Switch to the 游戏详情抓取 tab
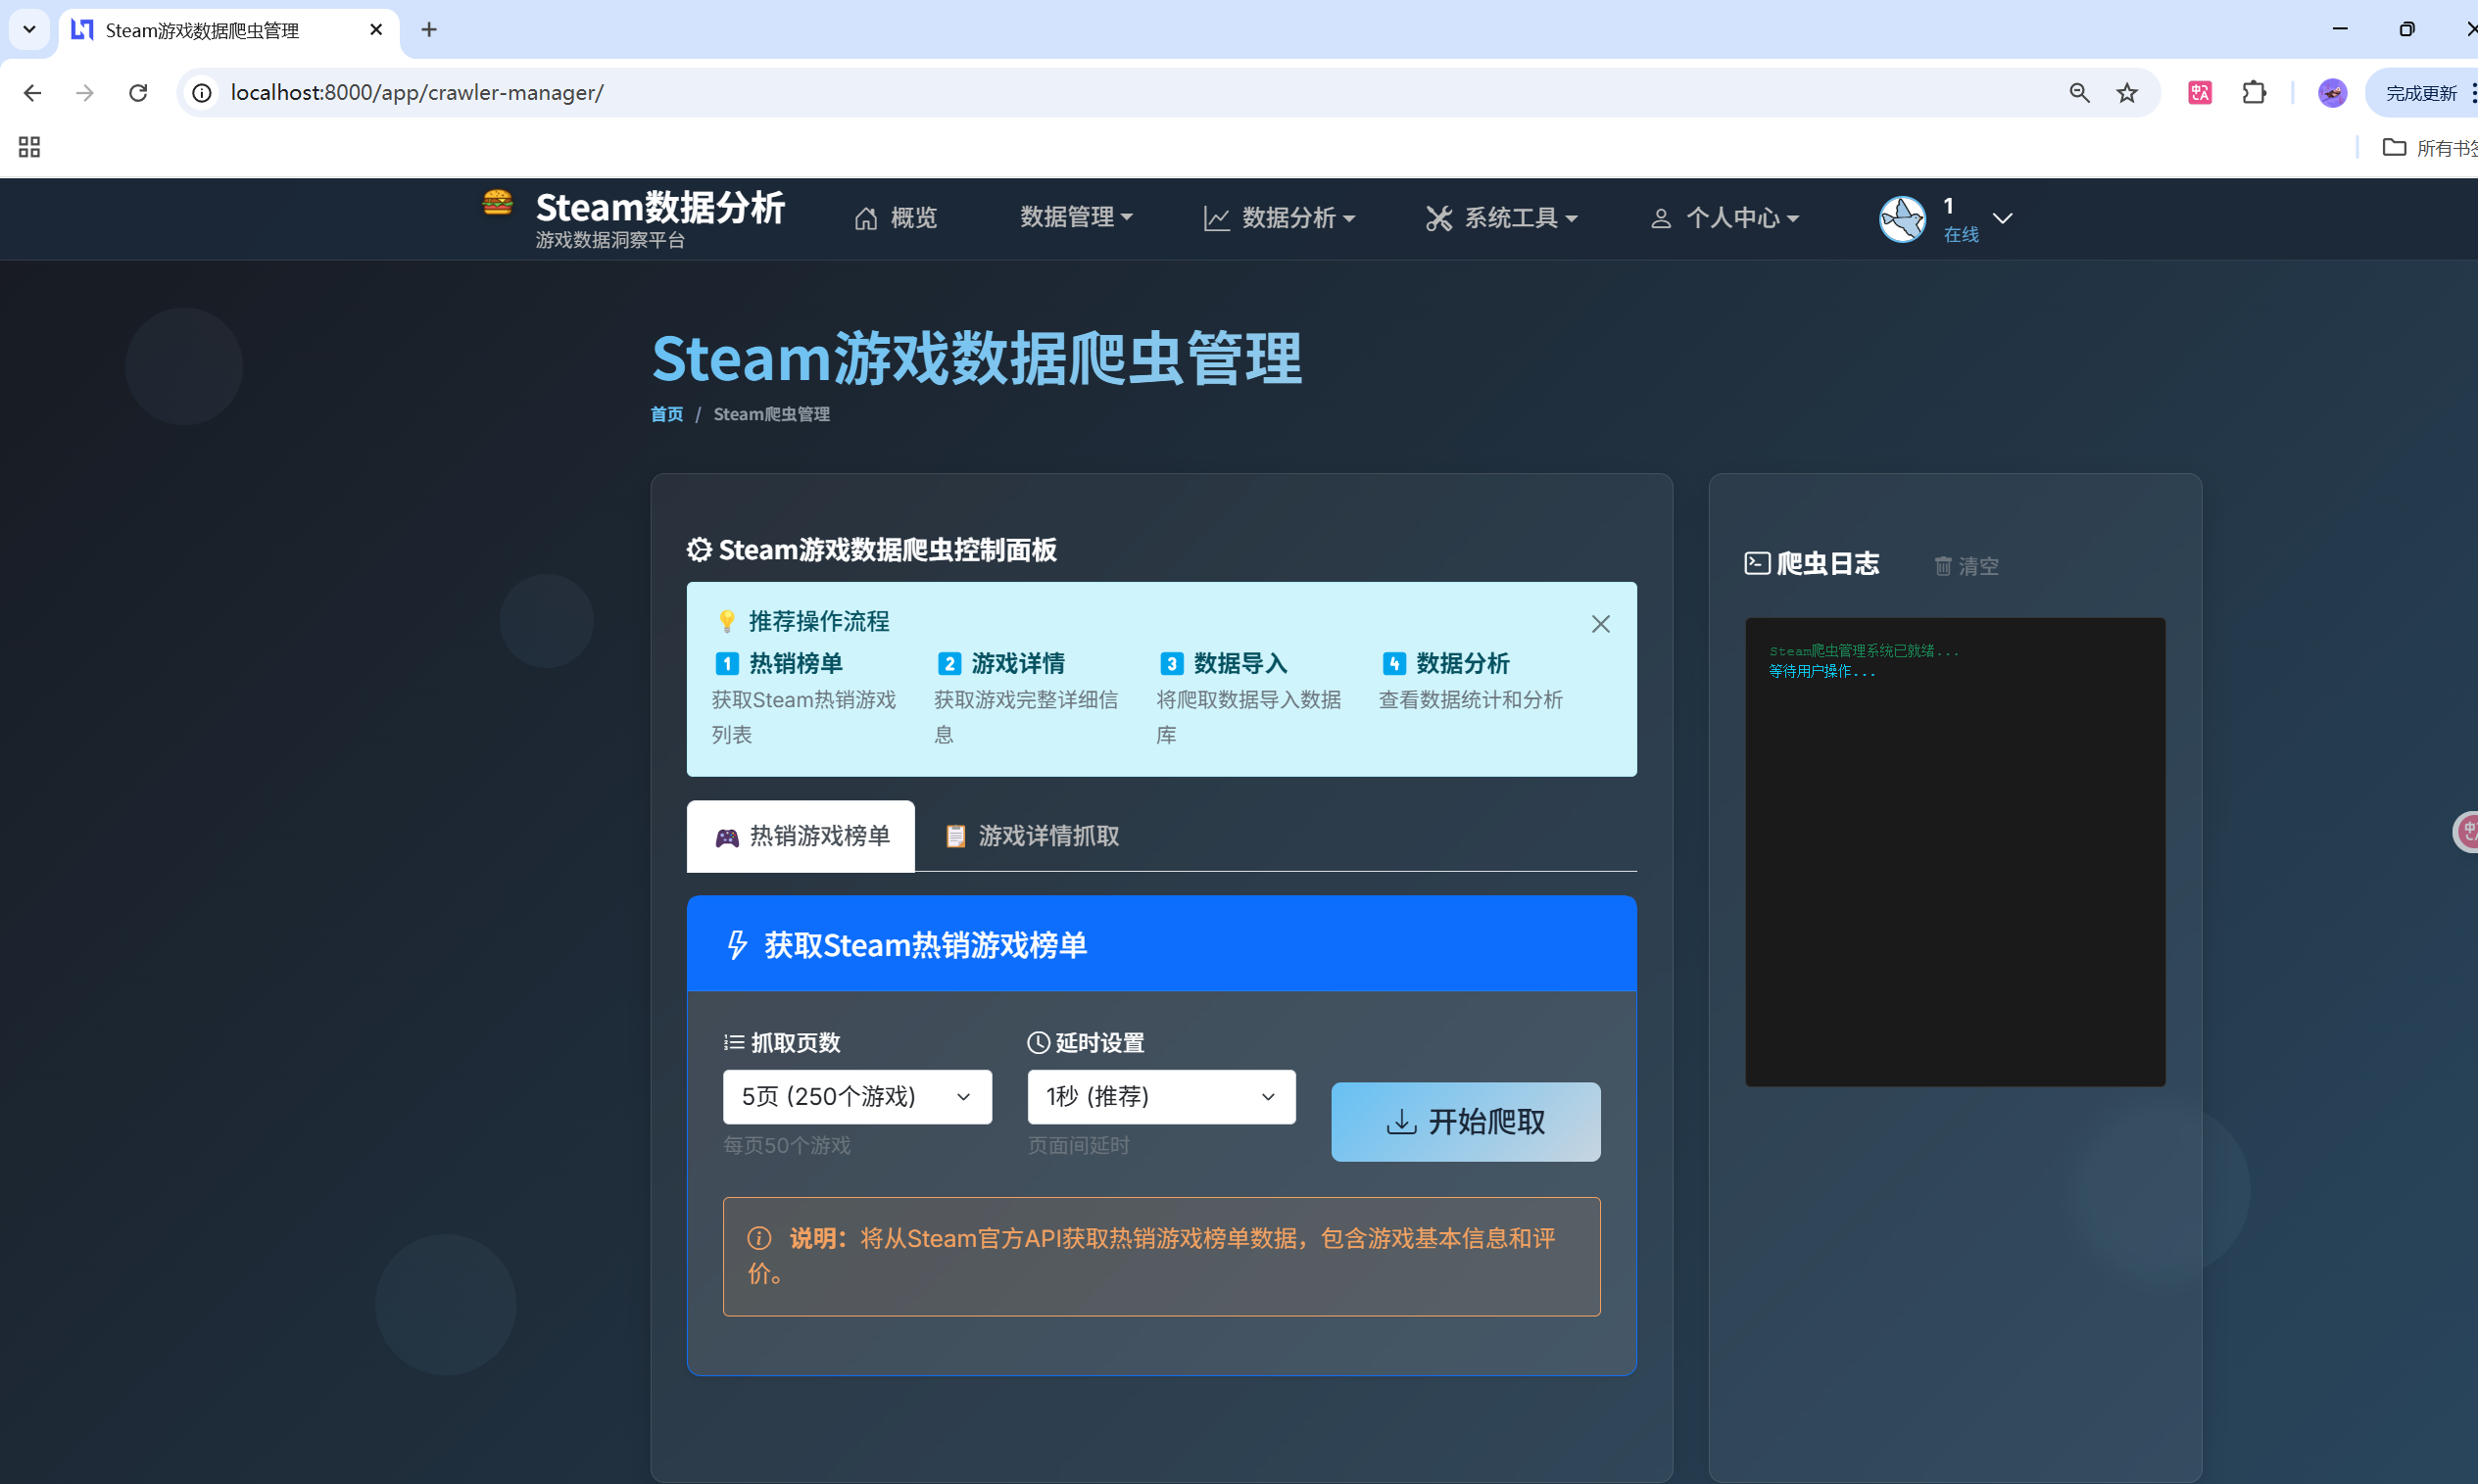2478x1484 pixels. (1032, 836)
